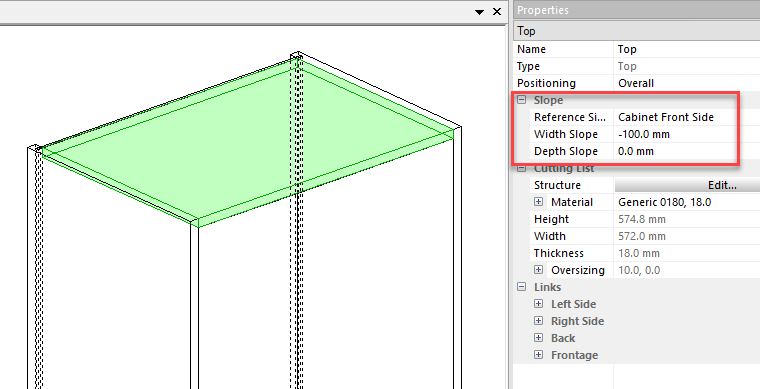Expand the Back link
The height and width of the screenshot is (389, 760).
(538, 338)
